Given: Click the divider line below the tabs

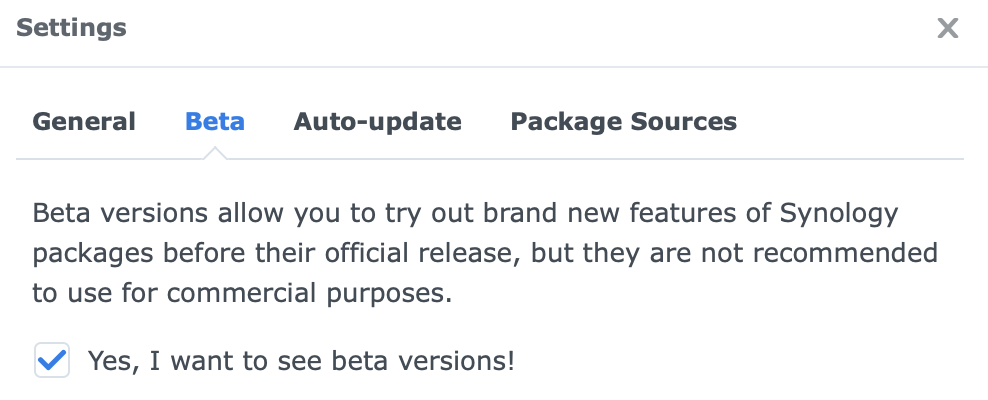Looking at the screenshot, I should (600, 159).
